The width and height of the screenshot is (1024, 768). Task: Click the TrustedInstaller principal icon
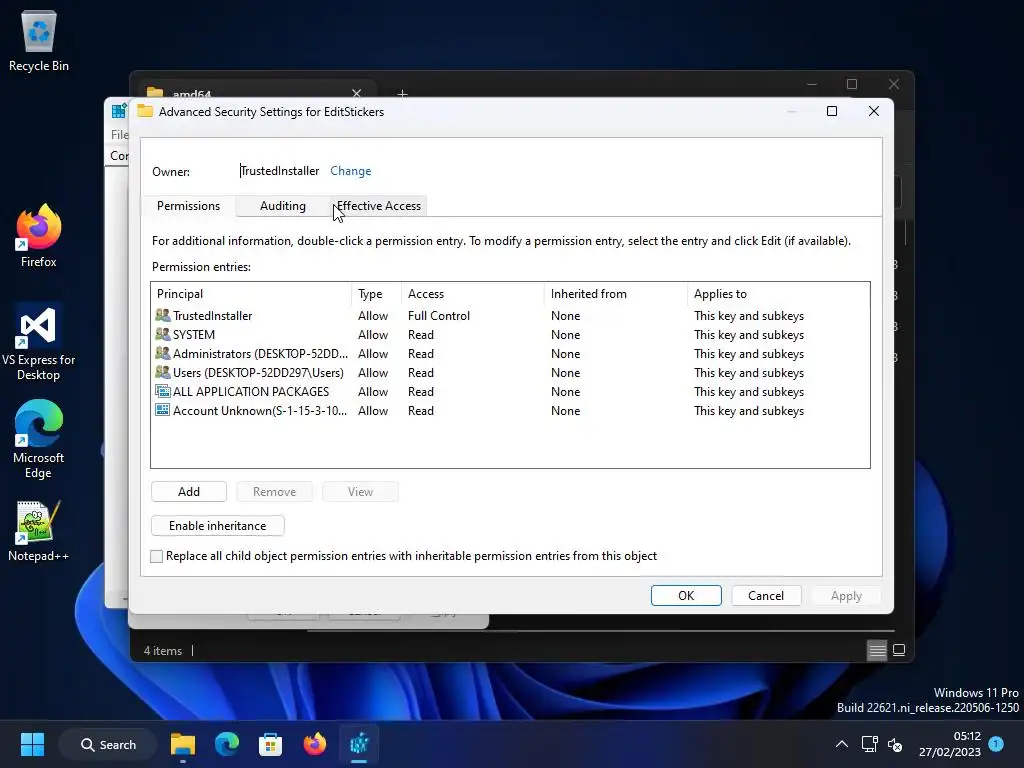(x=163, y=315)
